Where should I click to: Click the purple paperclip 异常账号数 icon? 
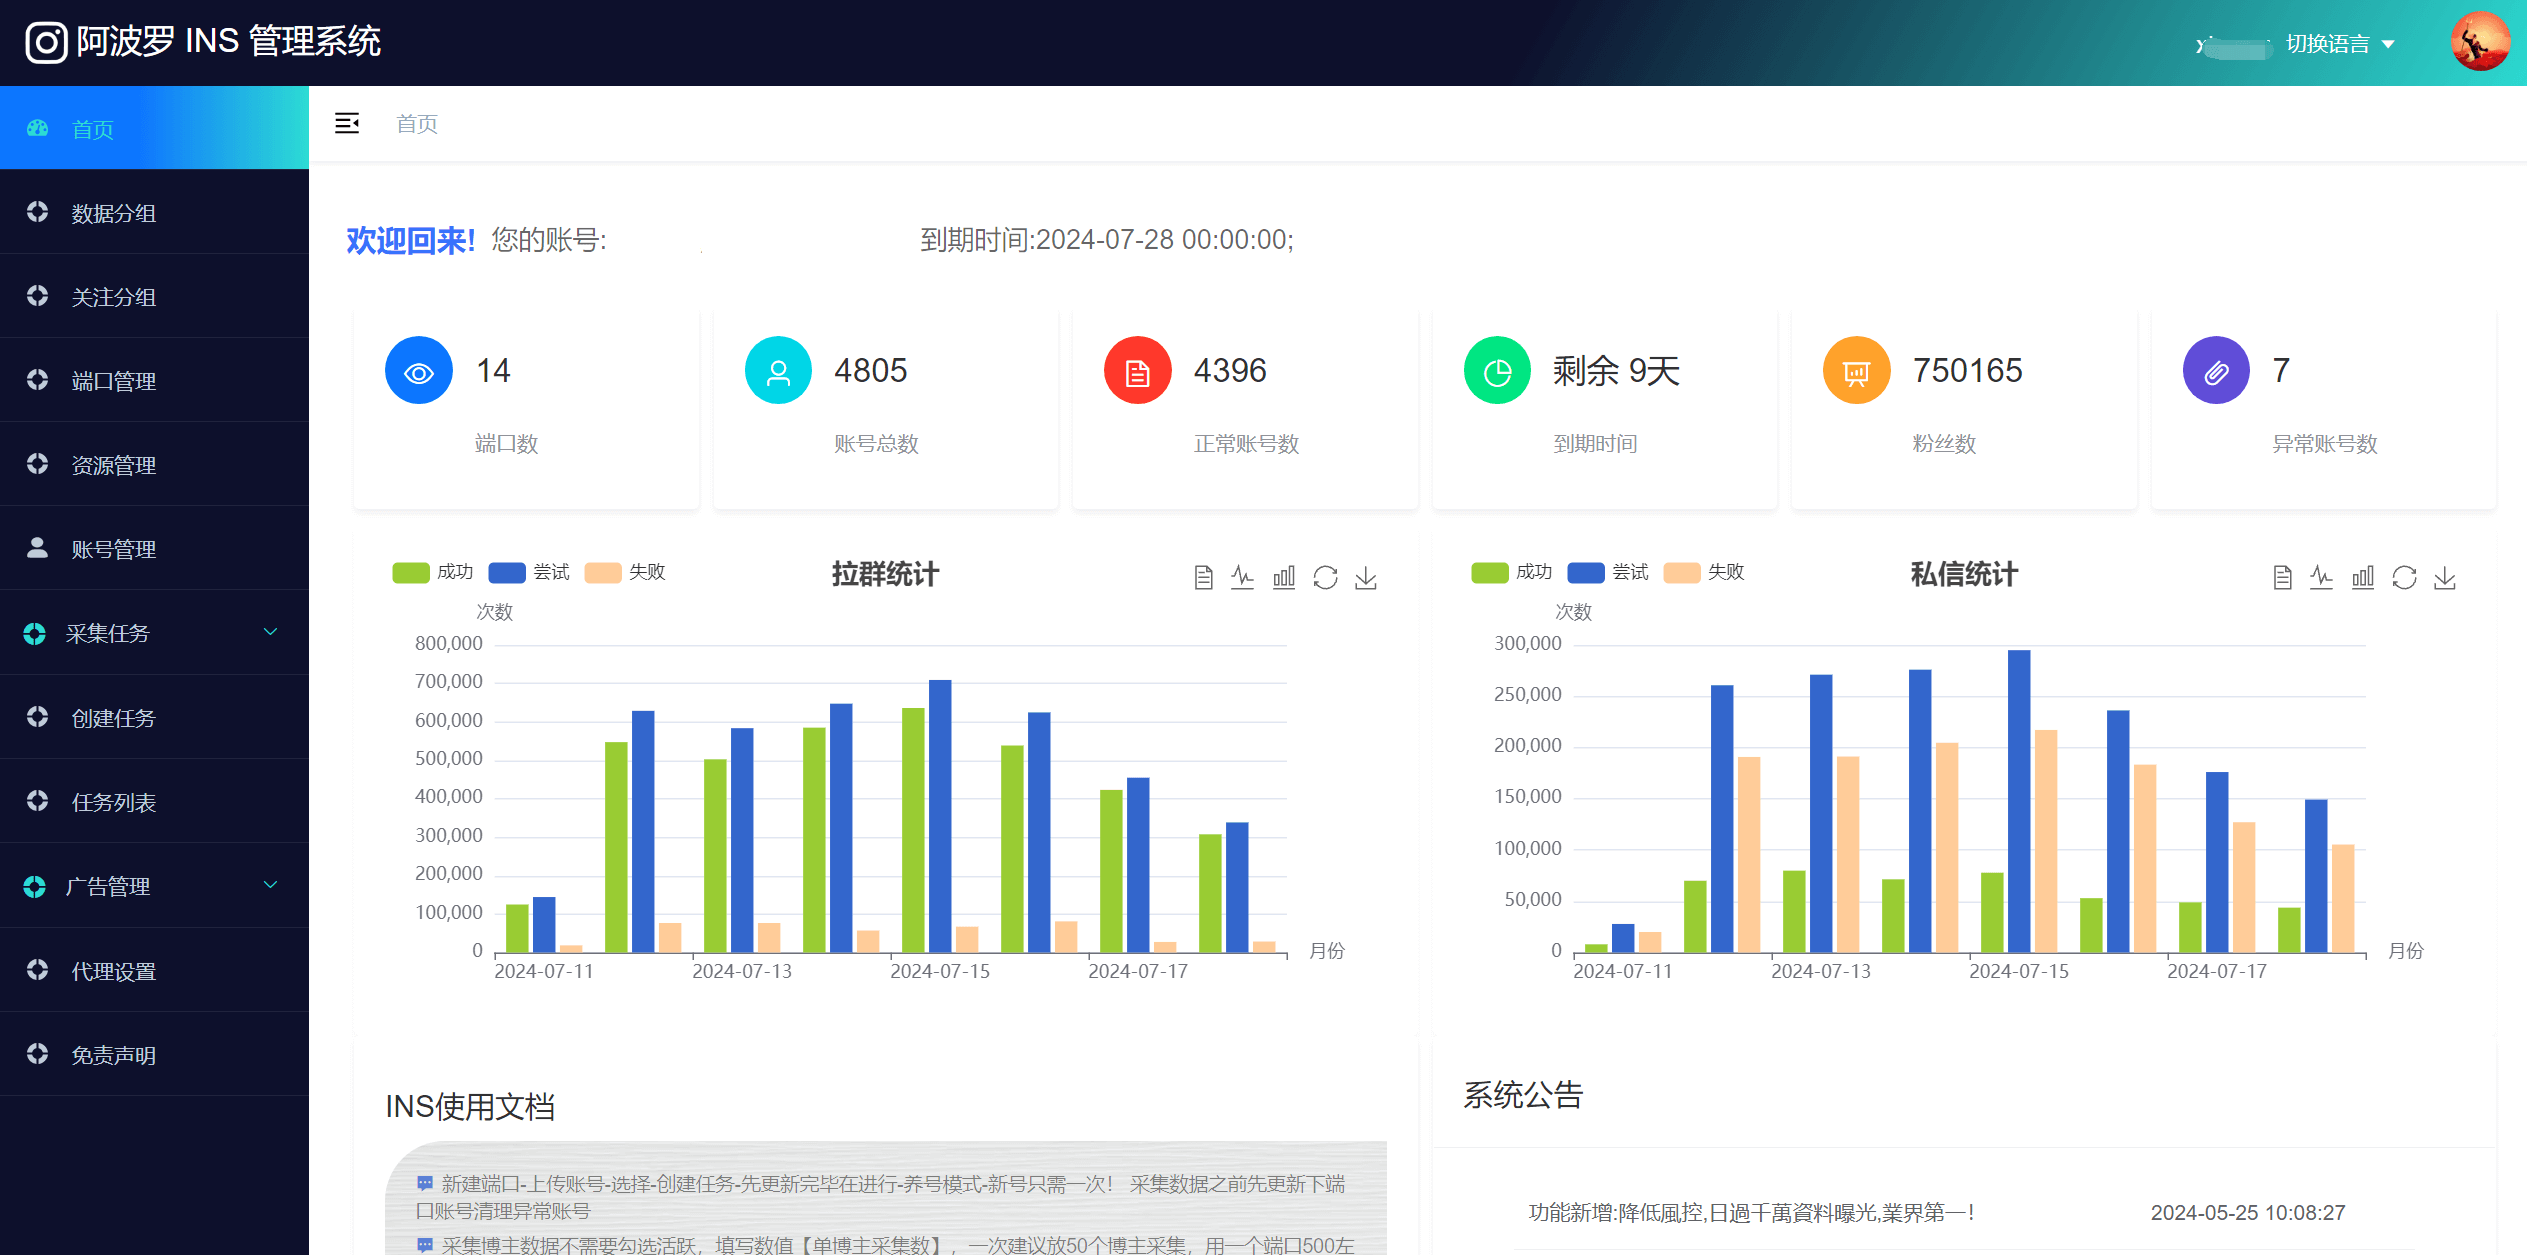2215,371
